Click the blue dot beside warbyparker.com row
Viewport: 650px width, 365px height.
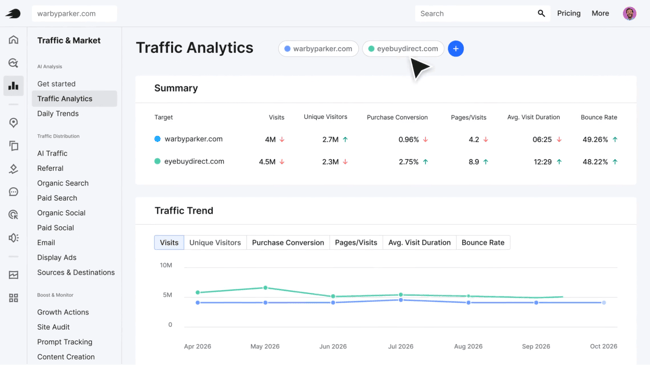158,139
